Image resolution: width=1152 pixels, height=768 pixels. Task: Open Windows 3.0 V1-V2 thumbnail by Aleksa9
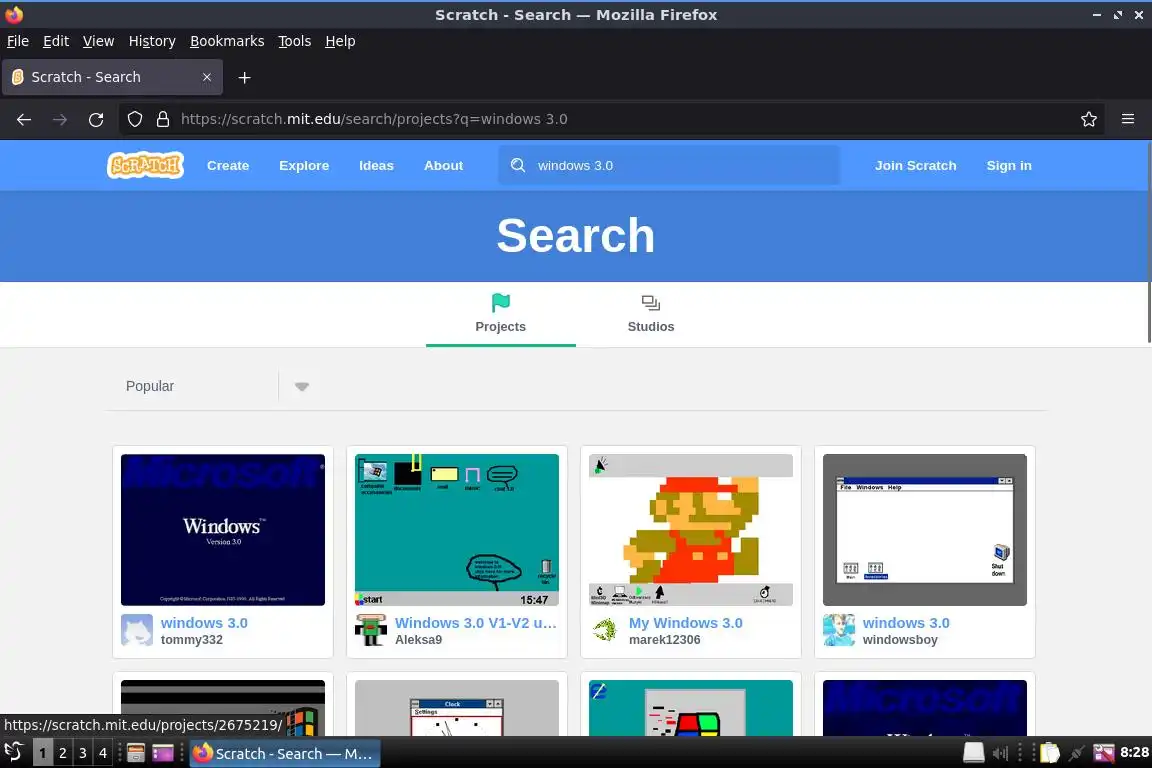(456, 530)
